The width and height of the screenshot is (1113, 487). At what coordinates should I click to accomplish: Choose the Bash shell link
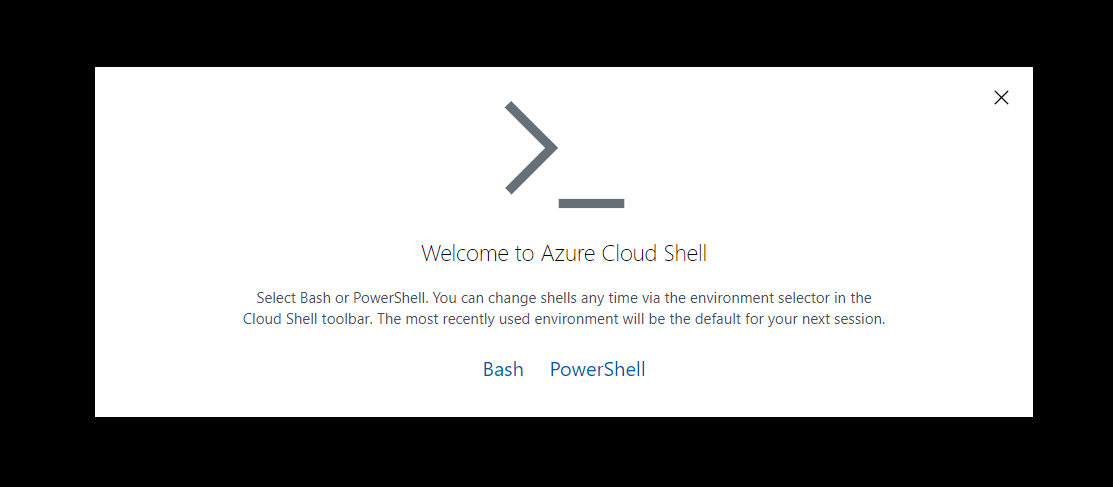(x=503, y=369)
